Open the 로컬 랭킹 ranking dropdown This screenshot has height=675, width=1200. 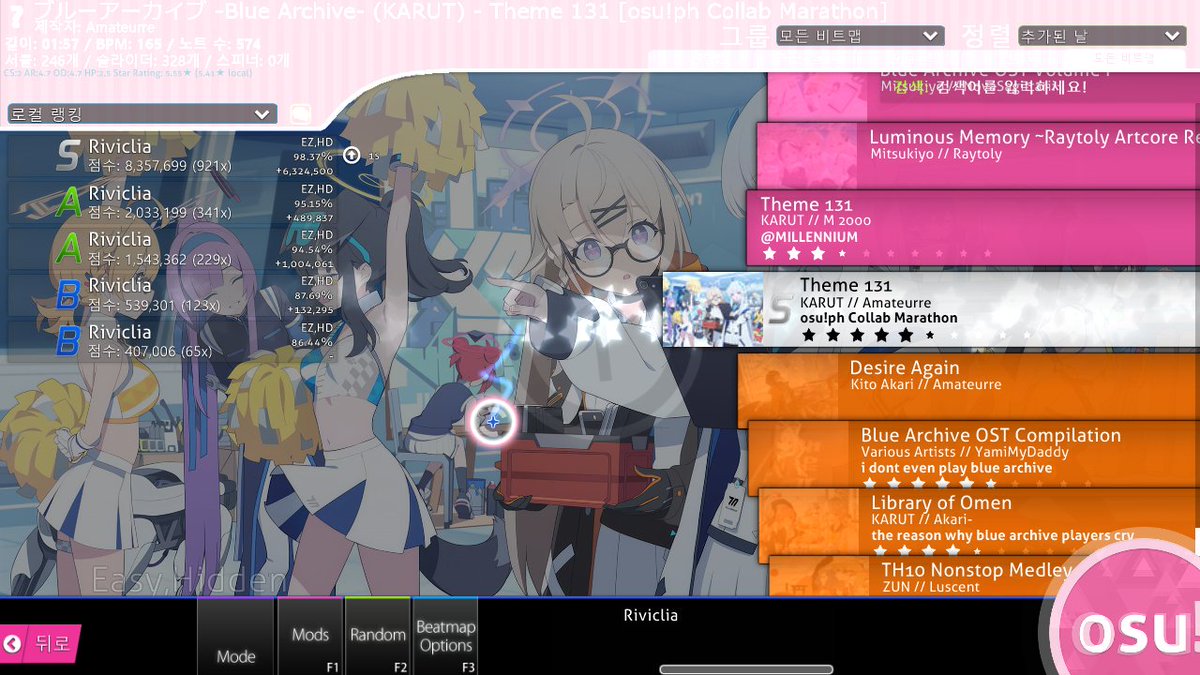click(x=141, y=114)
